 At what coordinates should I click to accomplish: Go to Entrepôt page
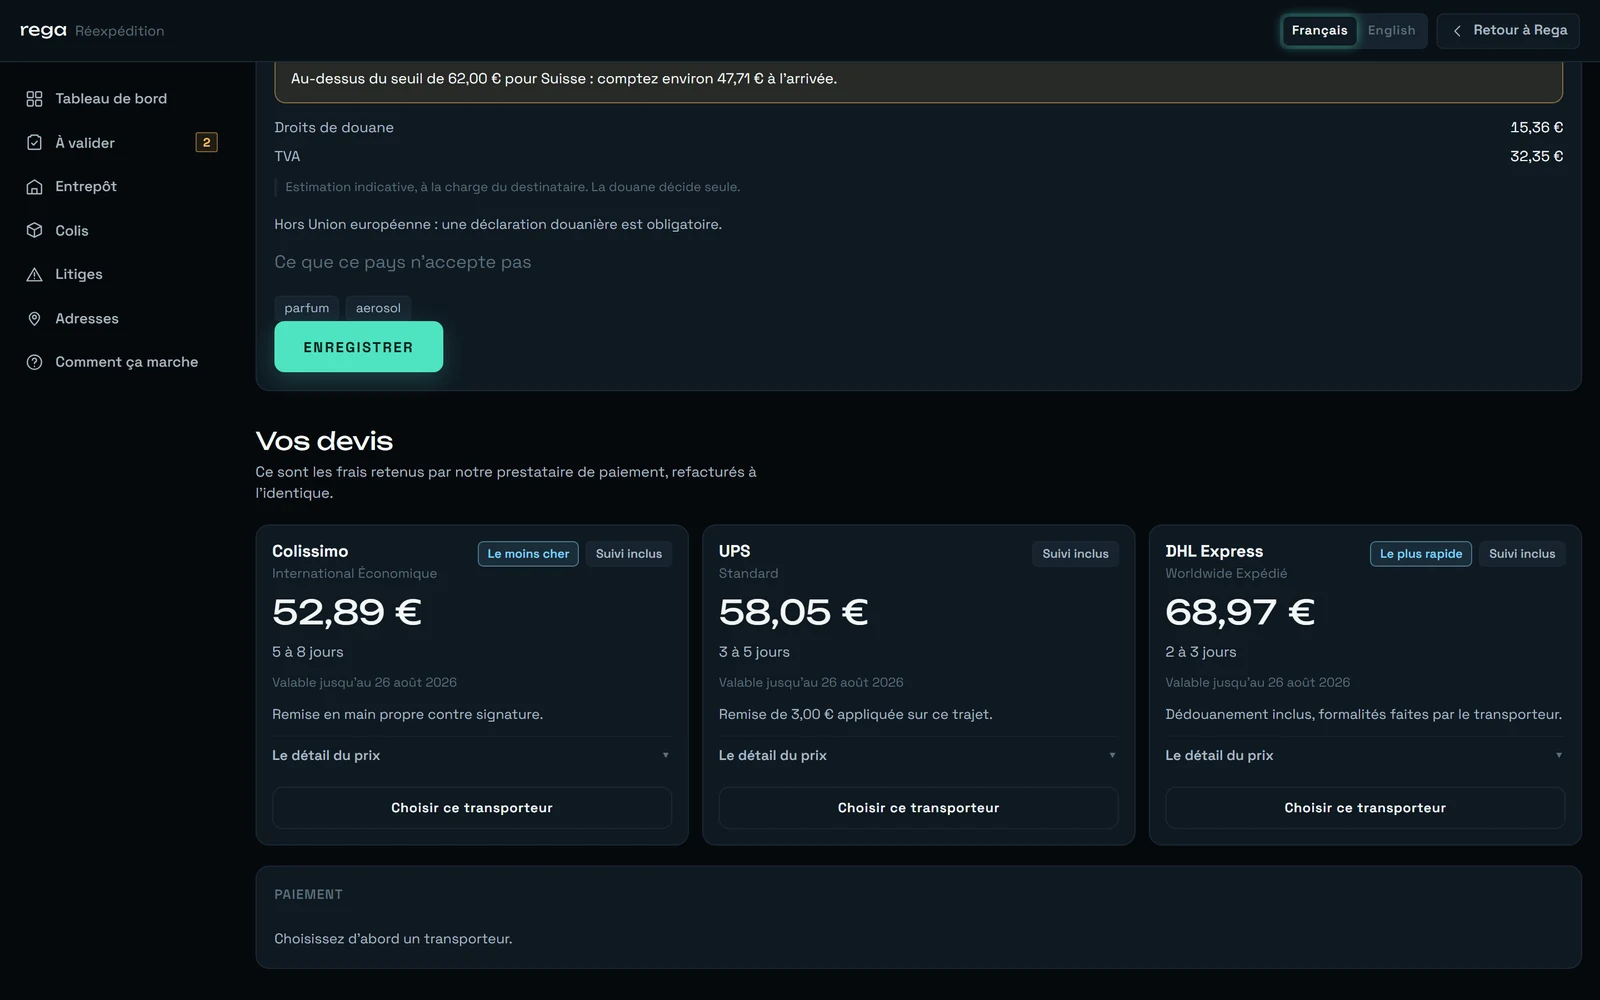pos(122,187)
